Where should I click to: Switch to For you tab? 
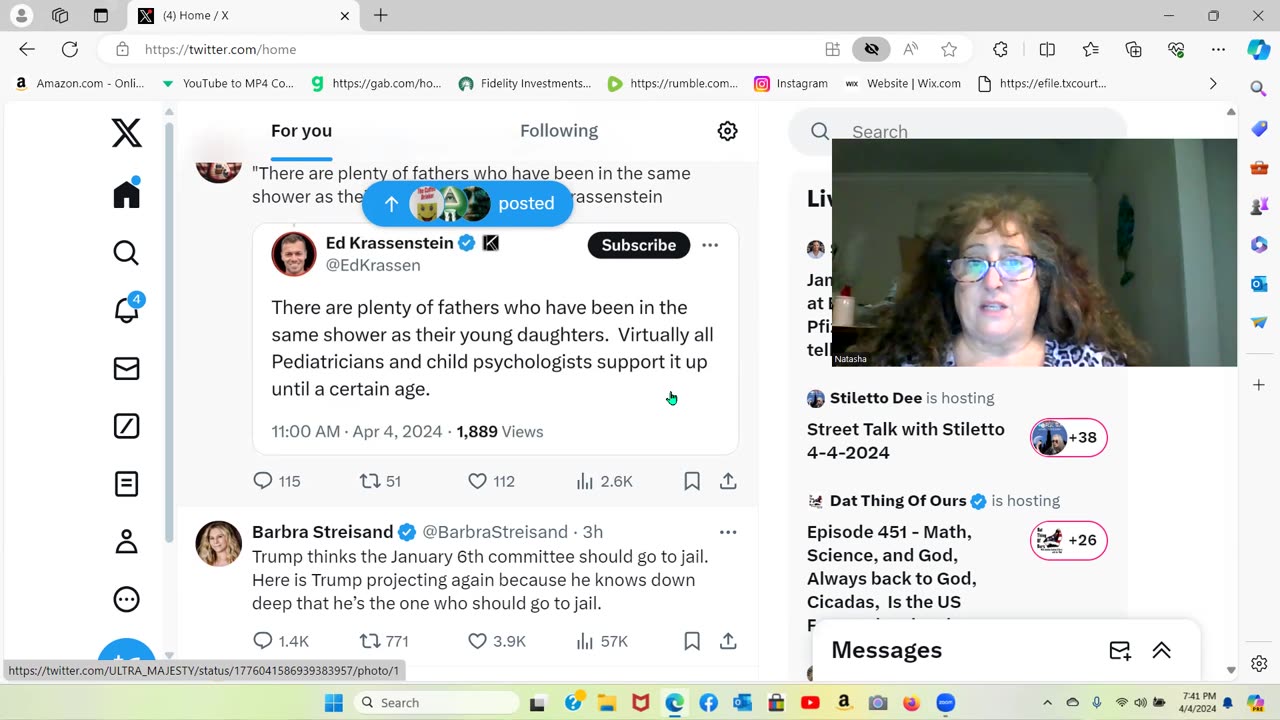301,131
